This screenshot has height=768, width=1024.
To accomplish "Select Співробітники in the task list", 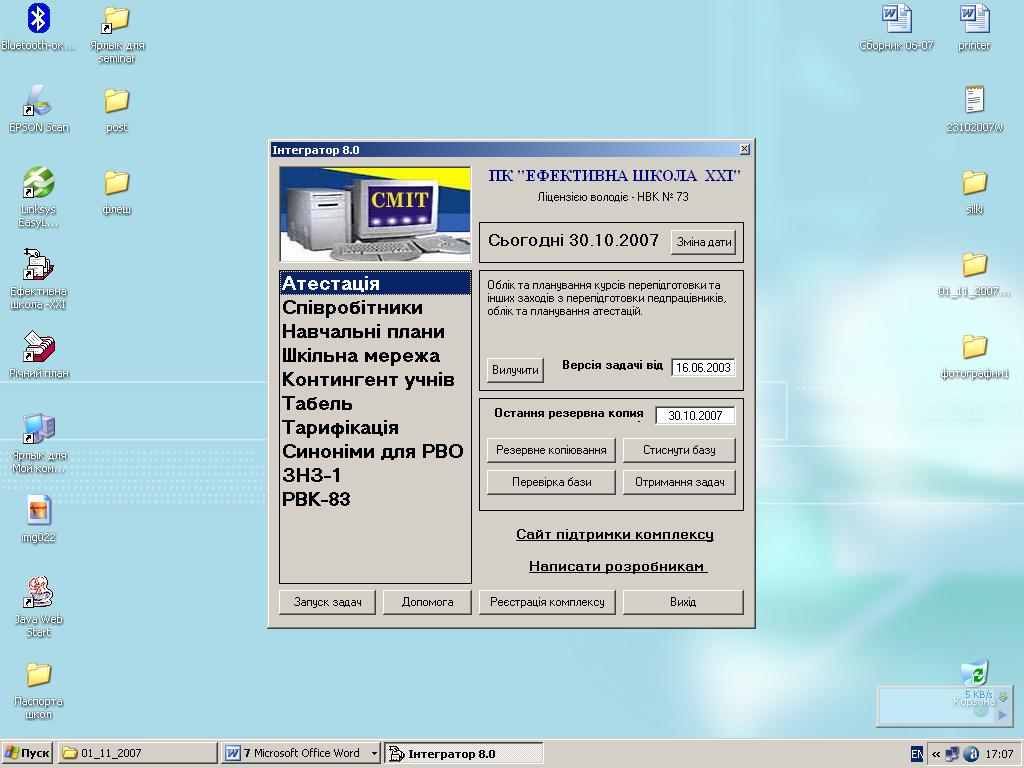I will point(375,308).
